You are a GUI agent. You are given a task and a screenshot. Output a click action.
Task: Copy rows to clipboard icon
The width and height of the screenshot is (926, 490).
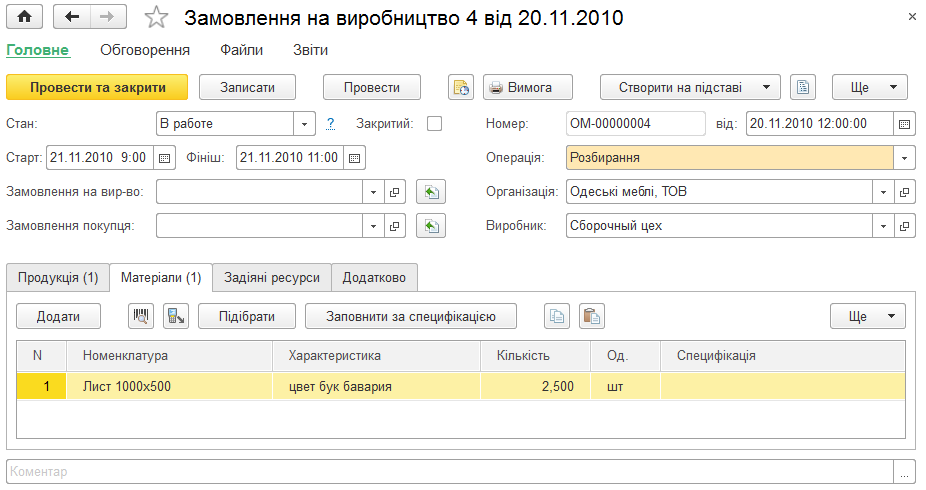(x=557, y=316)
